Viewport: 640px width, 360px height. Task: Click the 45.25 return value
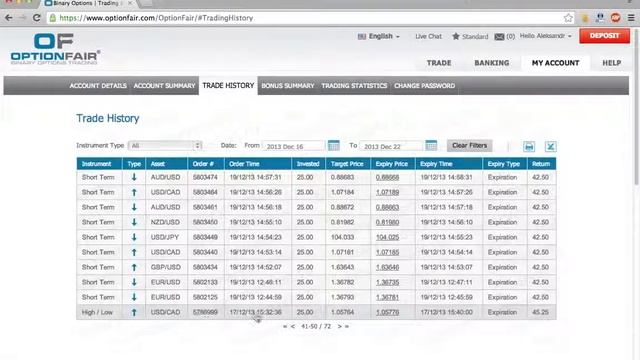click(x=540, y=312)
